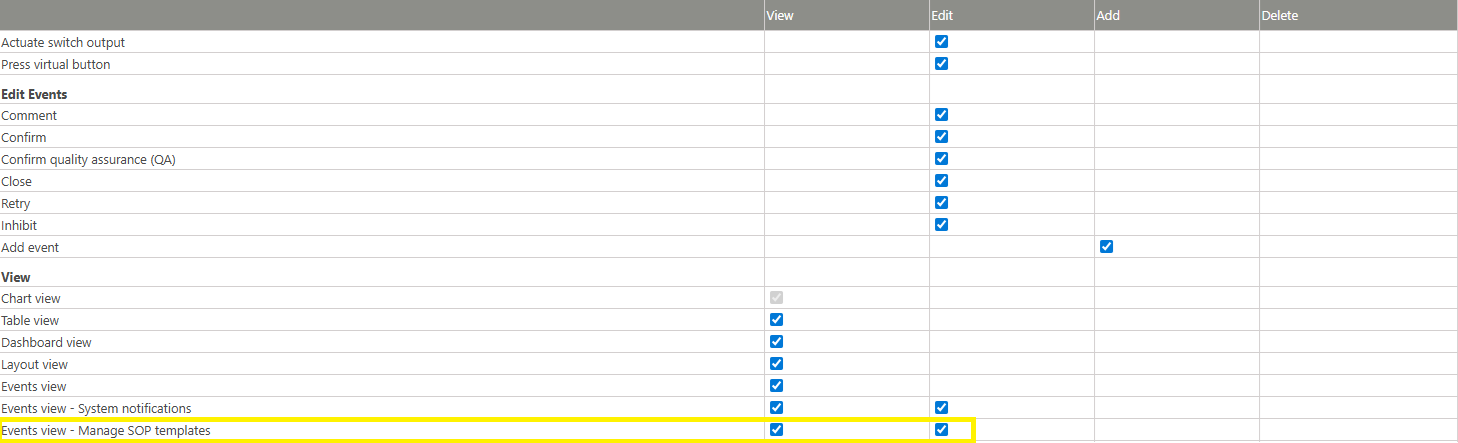The width and height of the screenshot is (1458, 443).
Task: Uncheck Edit for Actuate switch output
Action: tap(941, 42)
